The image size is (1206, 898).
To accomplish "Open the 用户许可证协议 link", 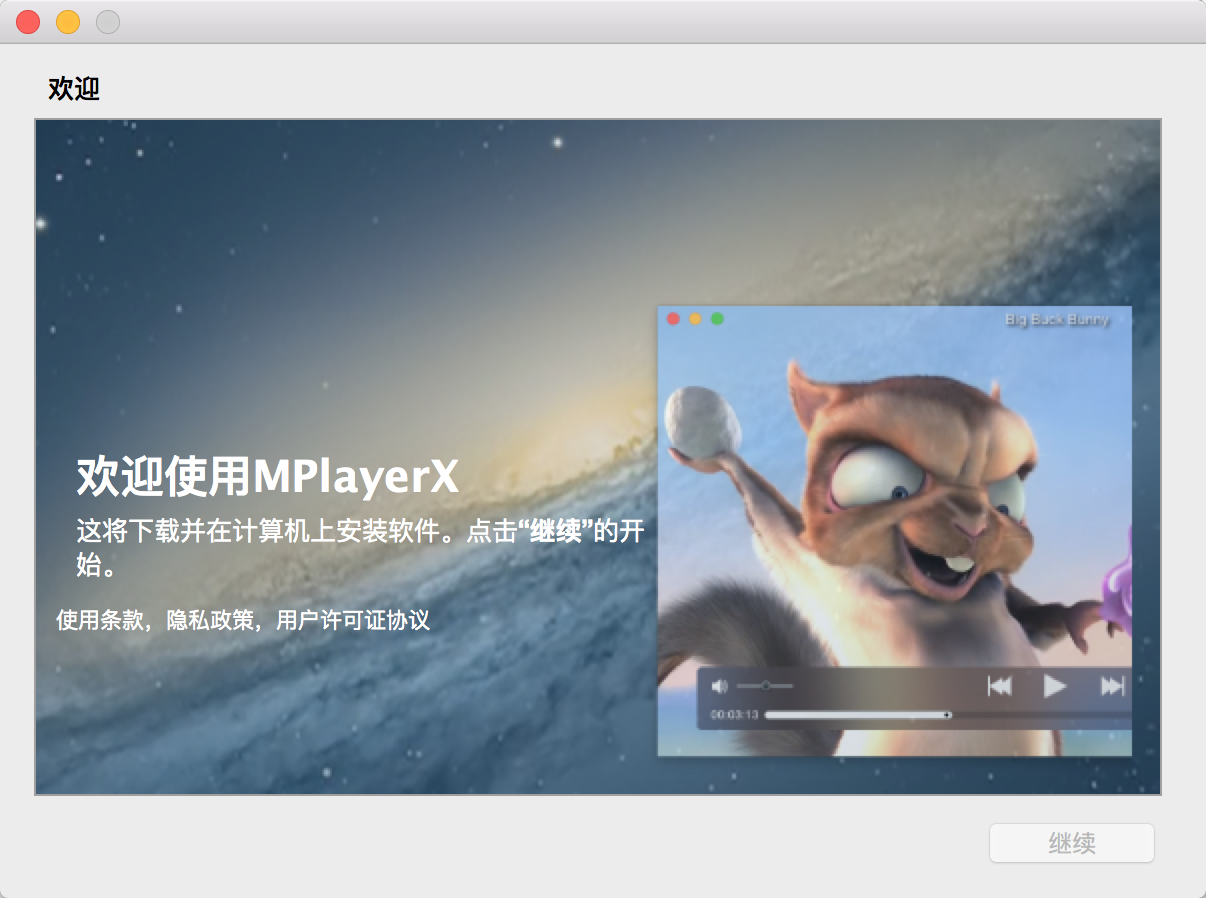I will [x=353, y=620].
